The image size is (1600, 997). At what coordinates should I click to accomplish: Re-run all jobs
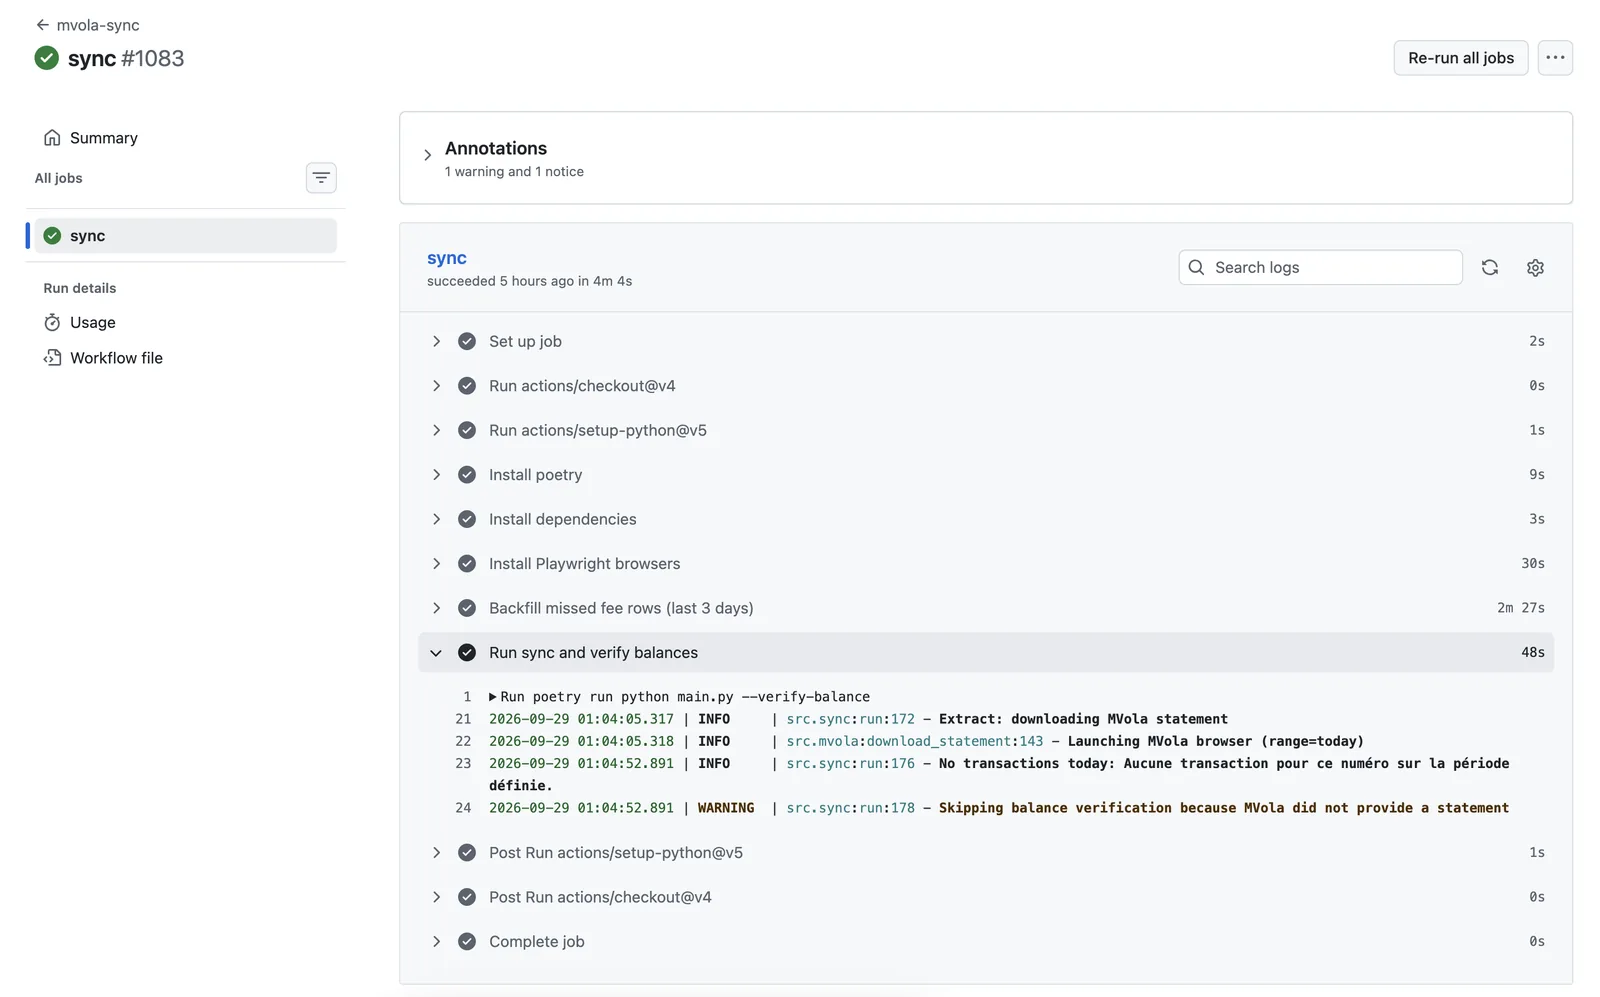pos(1460,58)
